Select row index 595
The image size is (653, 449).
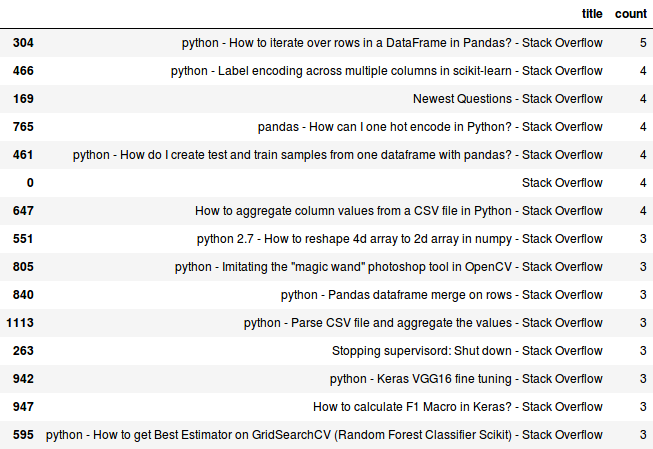23,435
